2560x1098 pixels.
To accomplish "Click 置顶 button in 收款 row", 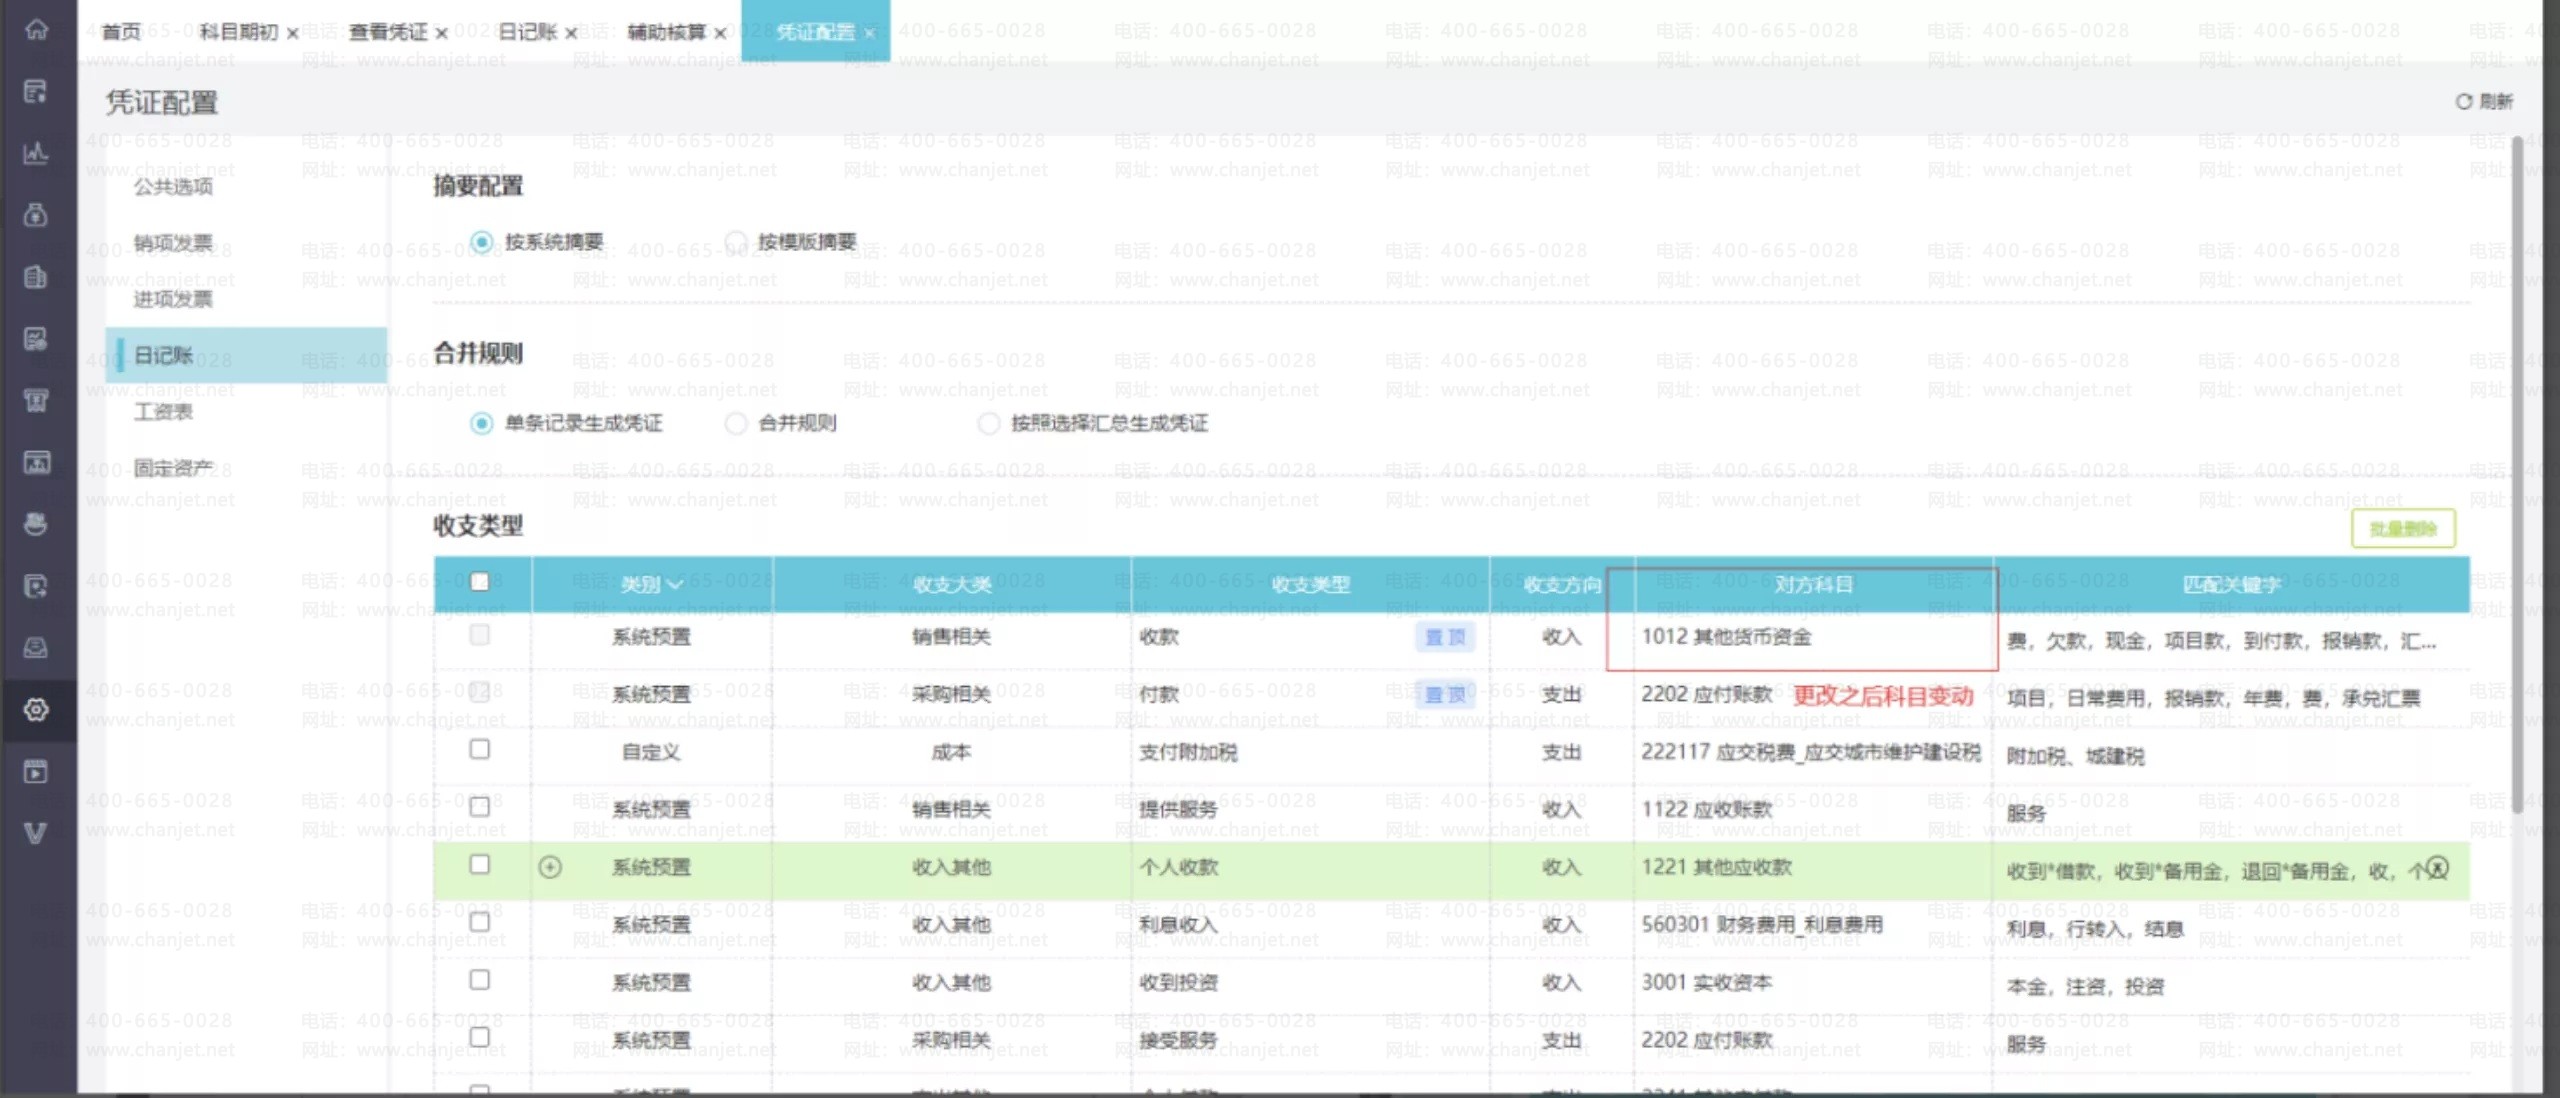I will click(x=1445, y=637).
